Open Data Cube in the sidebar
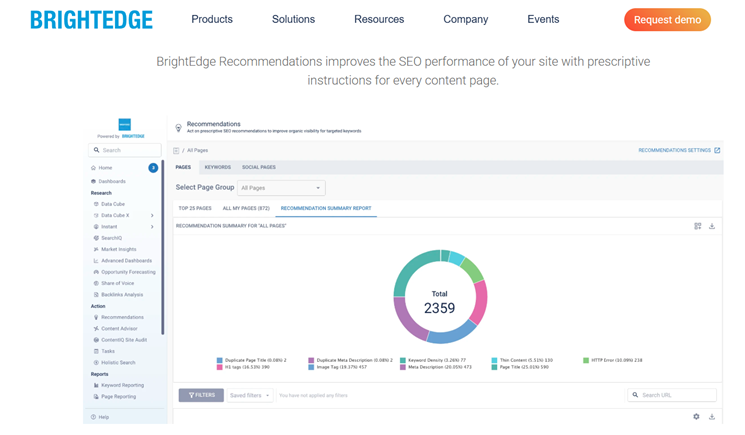 tap(113, 204)
